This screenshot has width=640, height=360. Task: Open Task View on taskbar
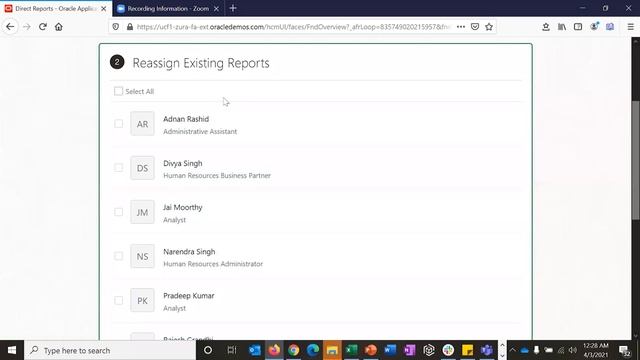[x=232, y=350]
